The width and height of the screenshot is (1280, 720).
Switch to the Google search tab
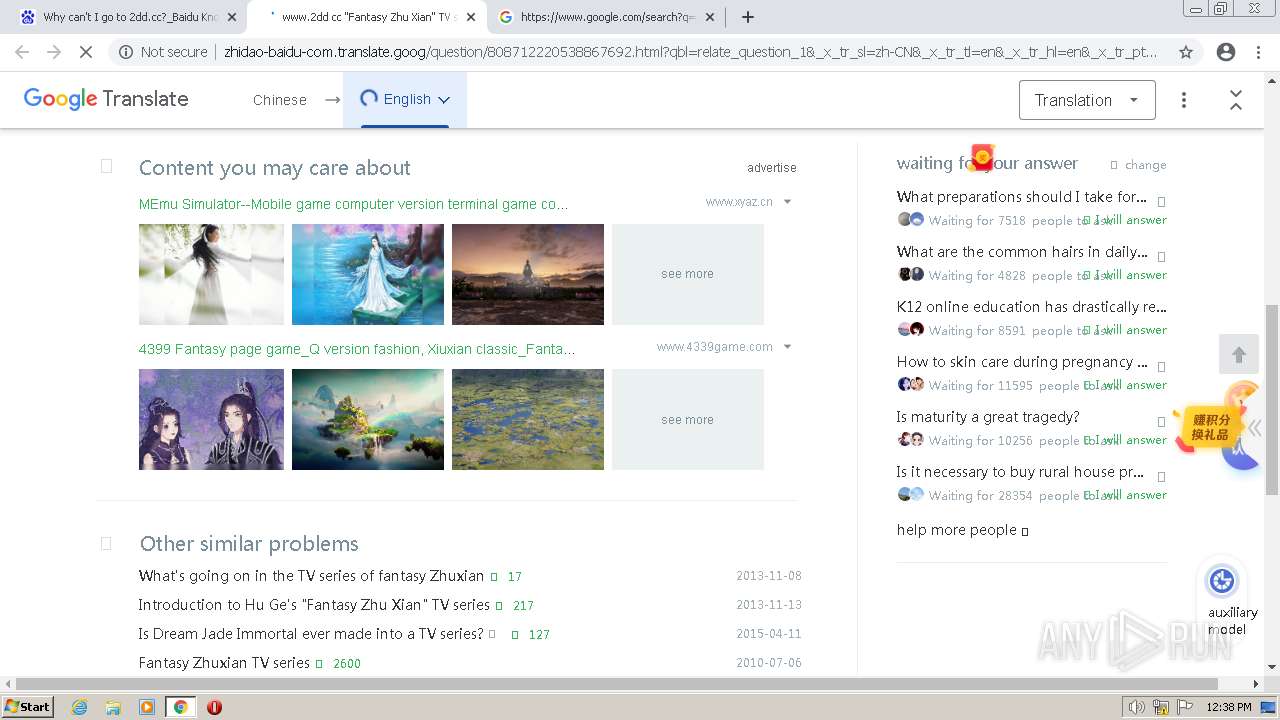pyautogui.click(x=606, y=17)
